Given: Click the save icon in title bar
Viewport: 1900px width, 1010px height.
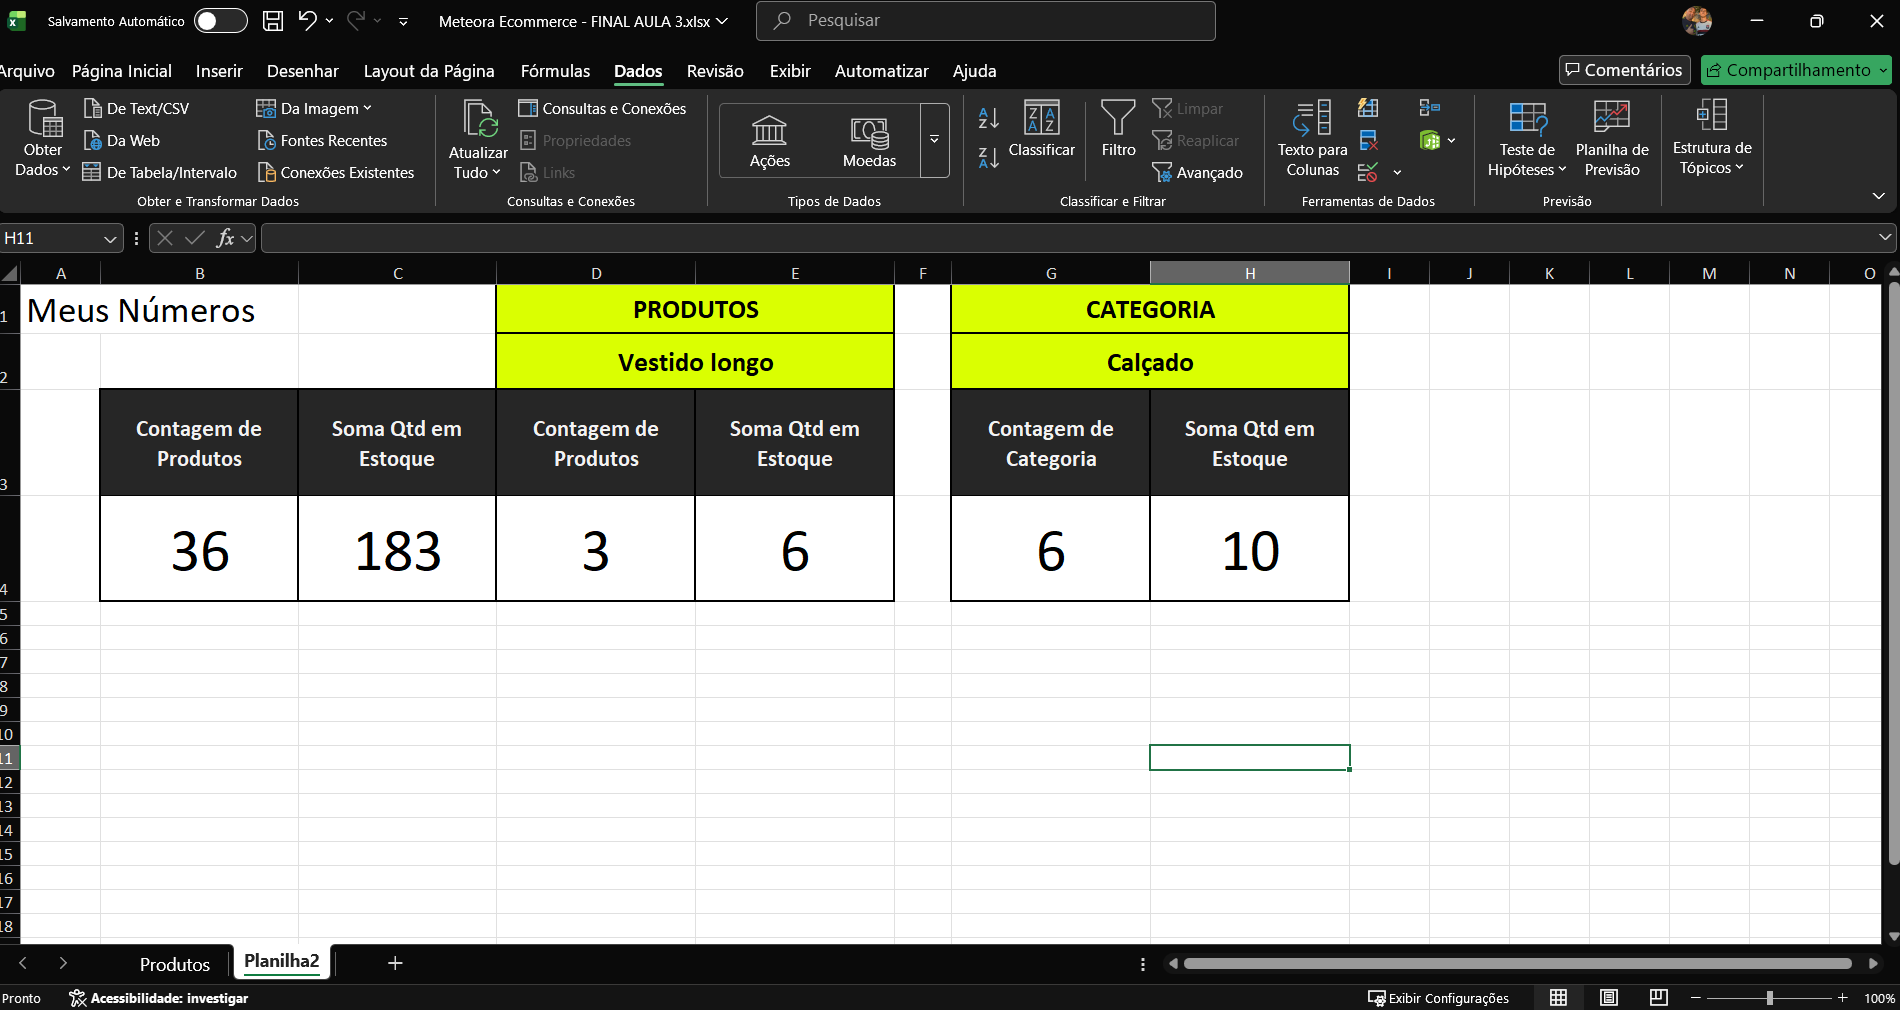Looking at the screenshot, I should tap(272, 21).
